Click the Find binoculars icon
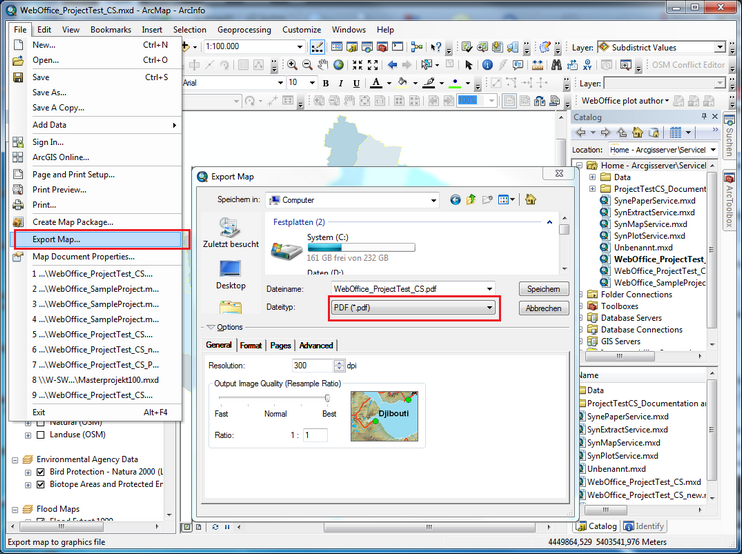Image resolution: width=742 pixels, height=554 pixels. (556, 65)
